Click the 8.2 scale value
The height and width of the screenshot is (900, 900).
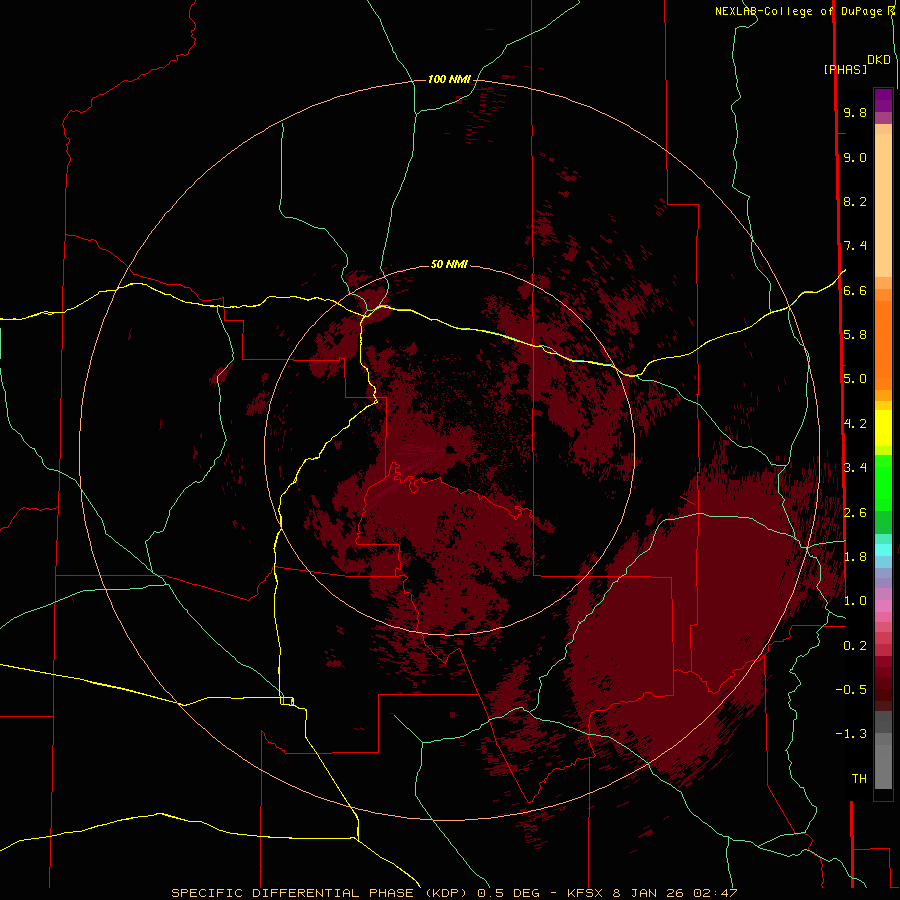pyautogui.click(x=855, y=201)
